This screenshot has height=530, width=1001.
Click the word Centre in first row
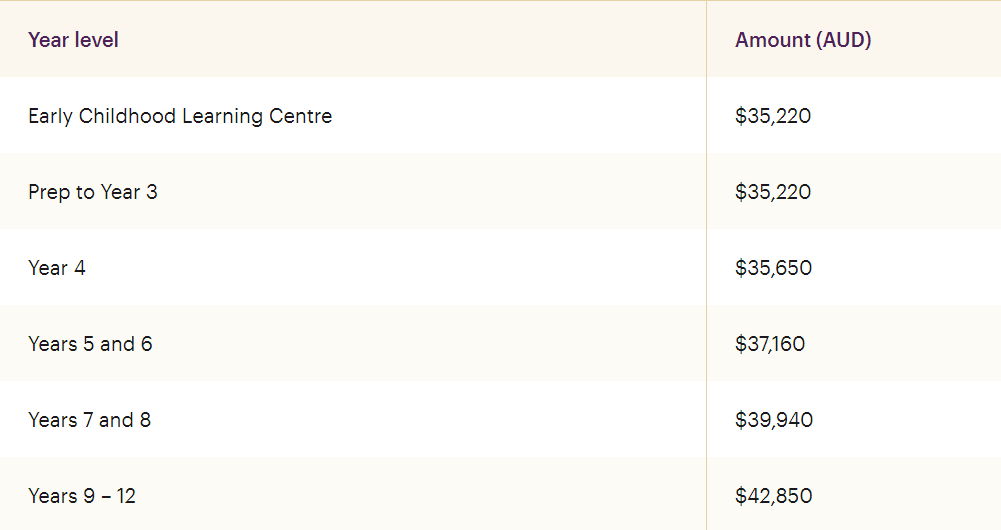coord(301,116)
